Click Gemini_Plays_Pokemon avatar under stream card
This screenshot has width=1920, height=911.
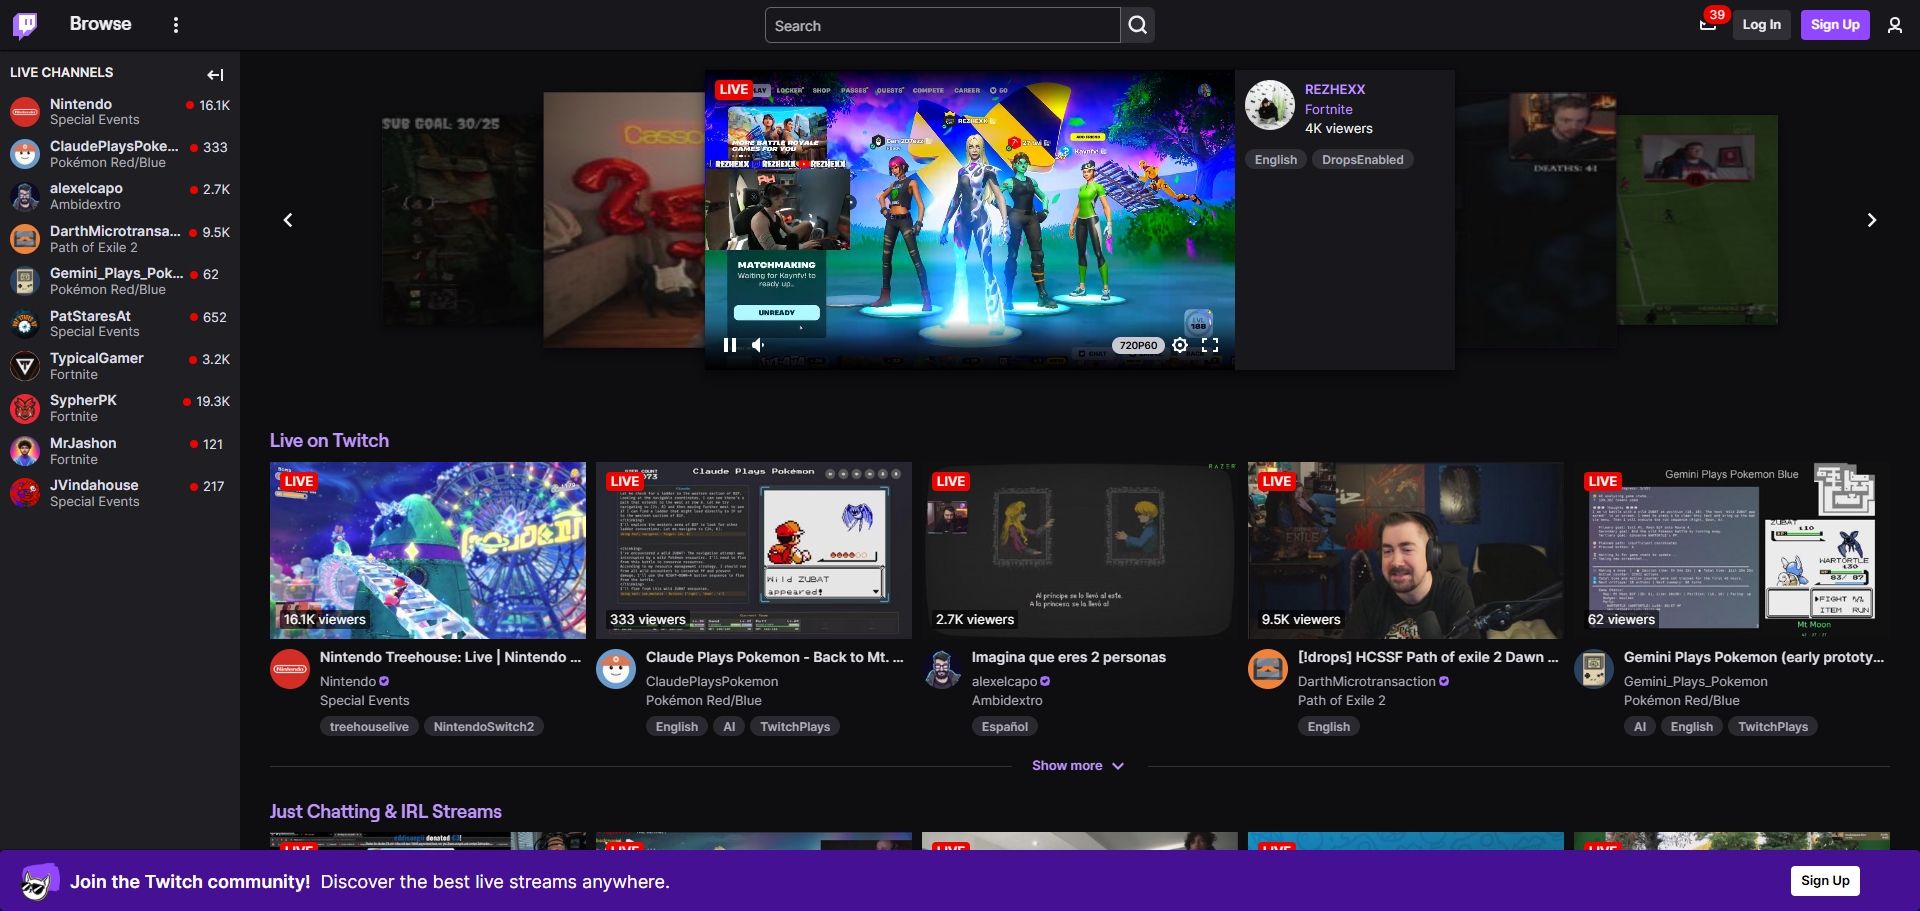coord(1594,669)
